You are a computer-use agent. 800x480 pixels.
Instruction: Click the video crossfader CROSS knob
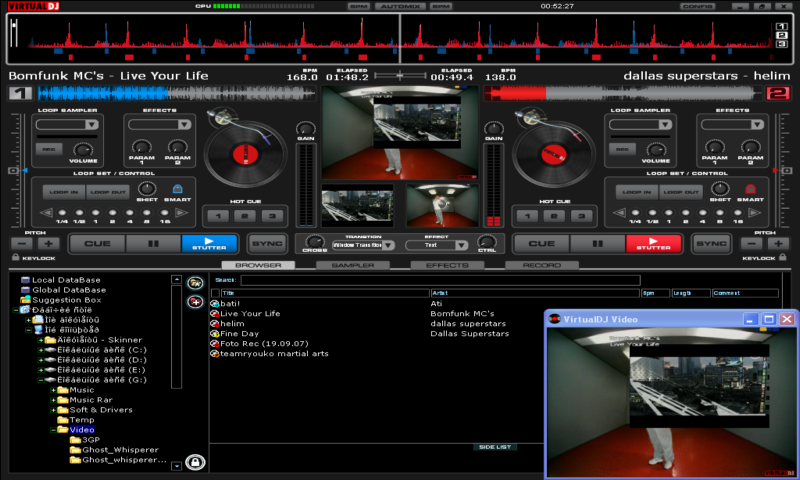[x=314, y=241]
